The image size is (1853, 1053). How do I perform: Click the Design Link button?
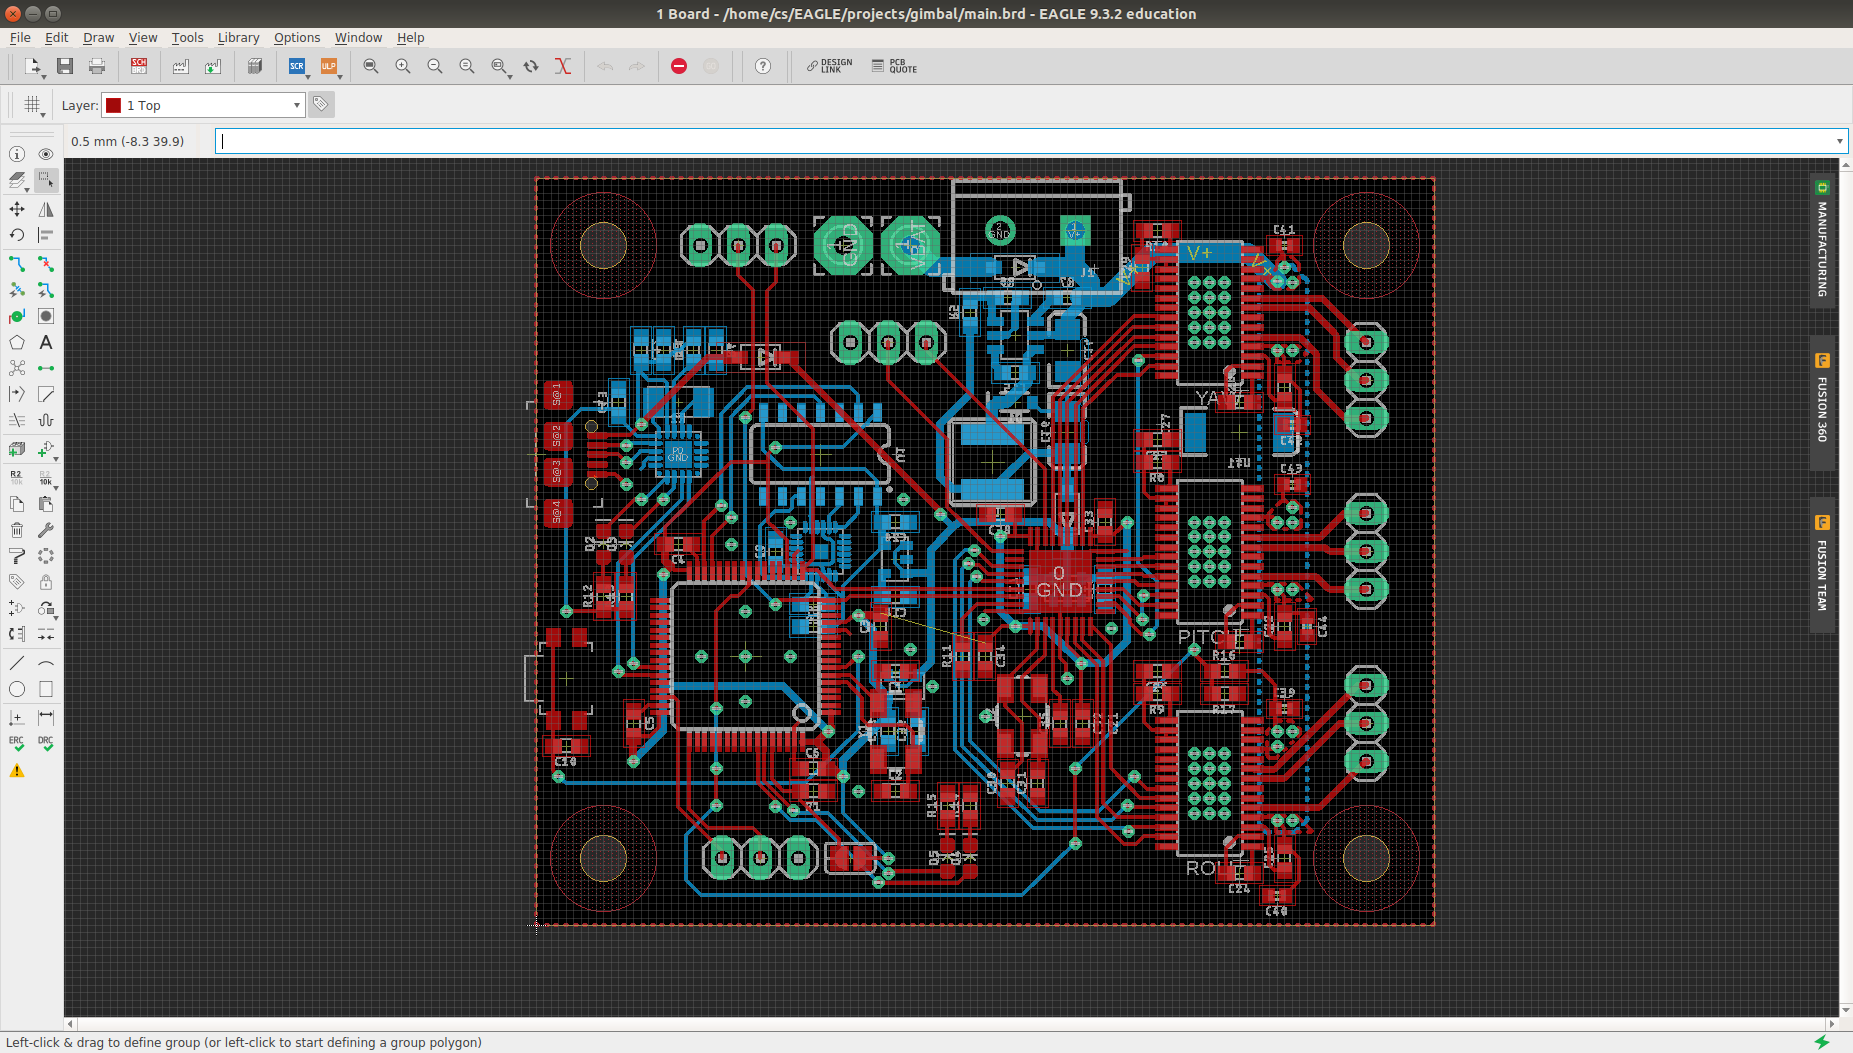(x=829, y=66)
